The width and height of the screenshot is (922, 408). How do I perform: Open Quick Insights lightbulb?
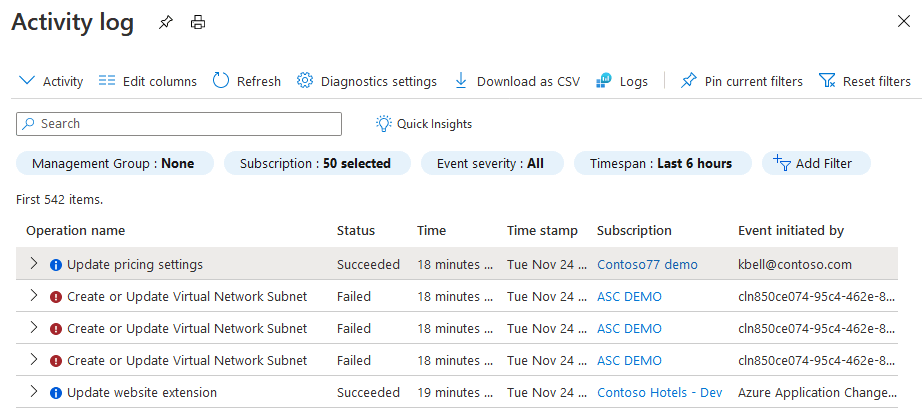click(x=384, y=124)
